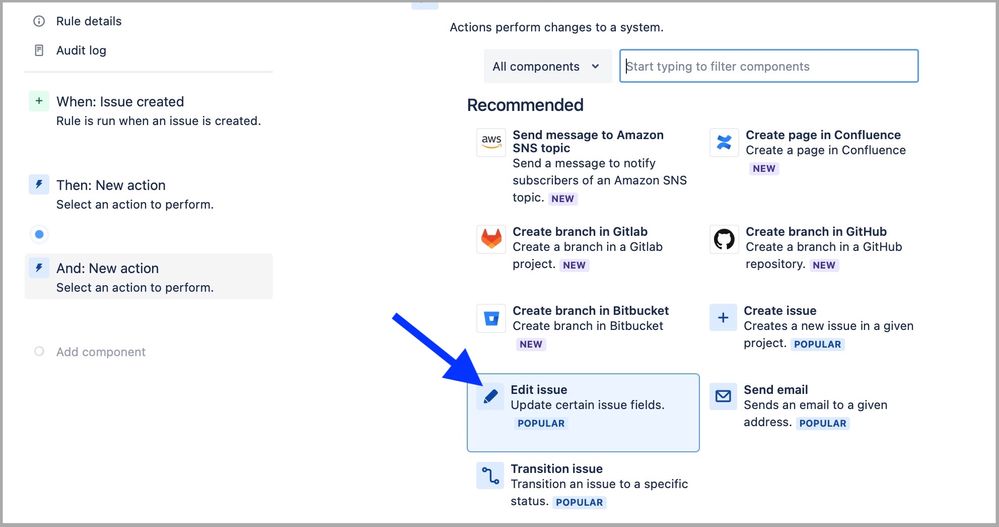Choose Create page in Confluence action
The height and width of the screenshot is (527, 999).
coord(823,136)
